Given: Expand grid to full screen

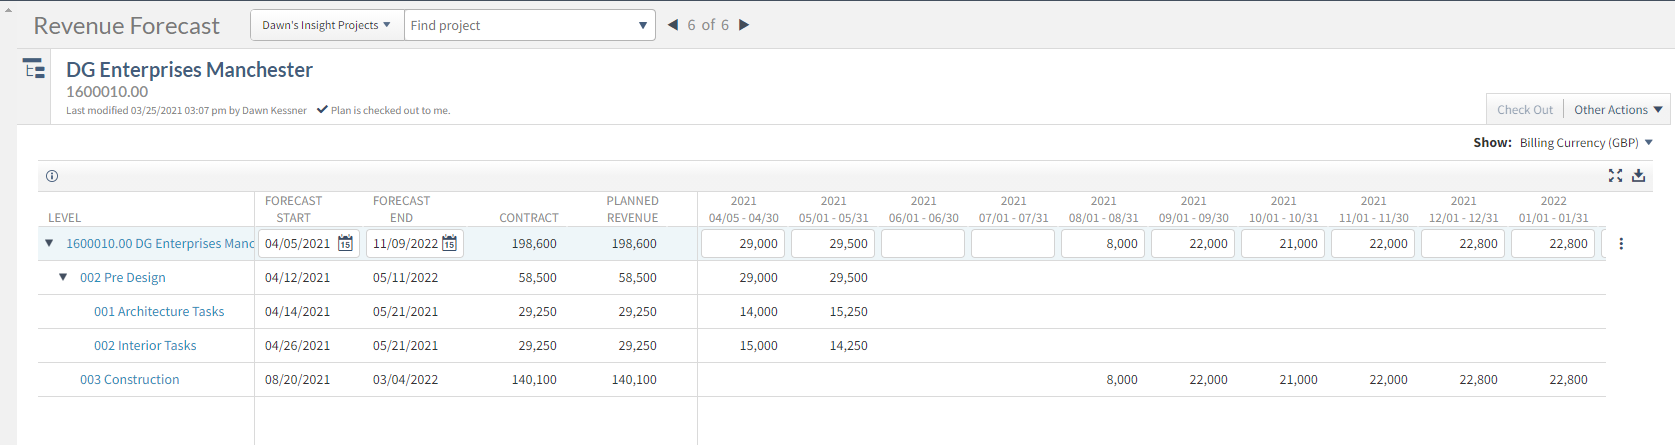Looking at the screenshot, I should point(1615,175).
